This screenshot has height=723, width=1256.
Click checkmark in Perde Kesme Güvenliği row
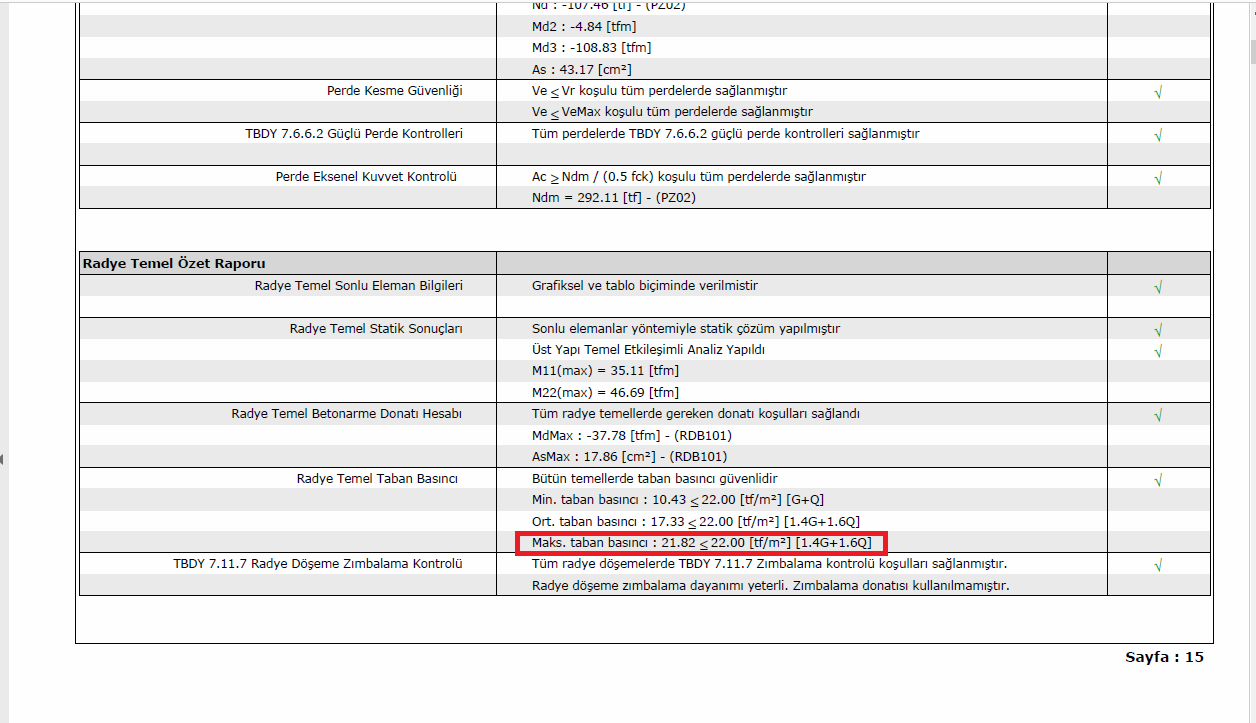(x=1158, y=92)
